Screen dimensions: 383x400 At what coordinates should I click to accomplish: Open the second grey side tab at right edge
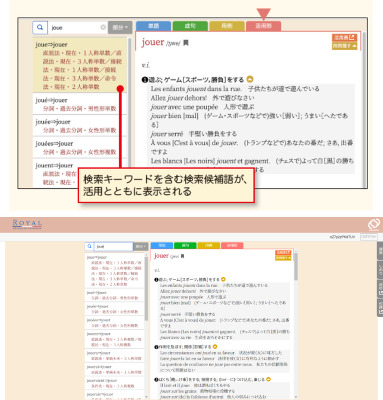click(380, 269)
